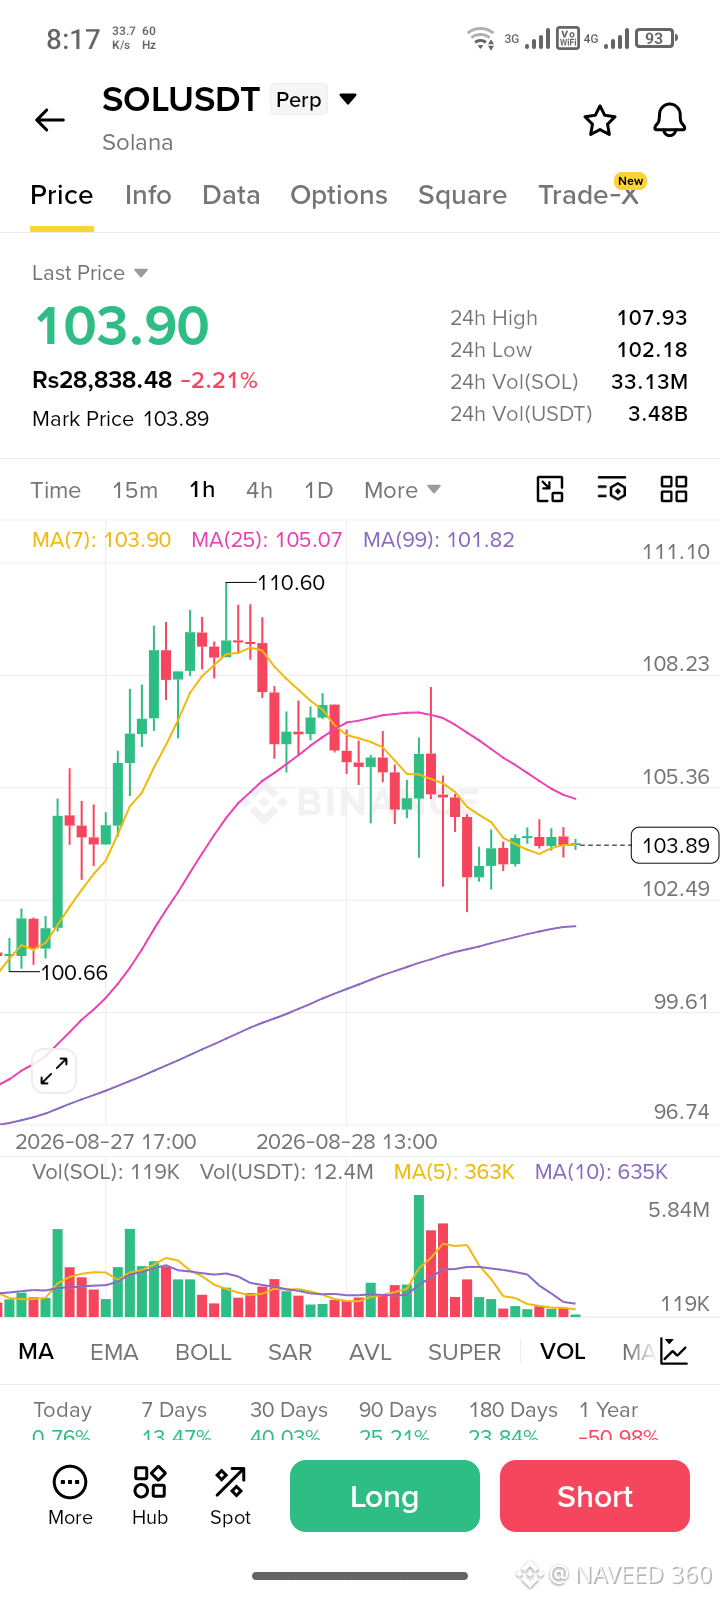Toggle the EMA indicator
Screen dimensions: 720x1600
pos(114,1352)
